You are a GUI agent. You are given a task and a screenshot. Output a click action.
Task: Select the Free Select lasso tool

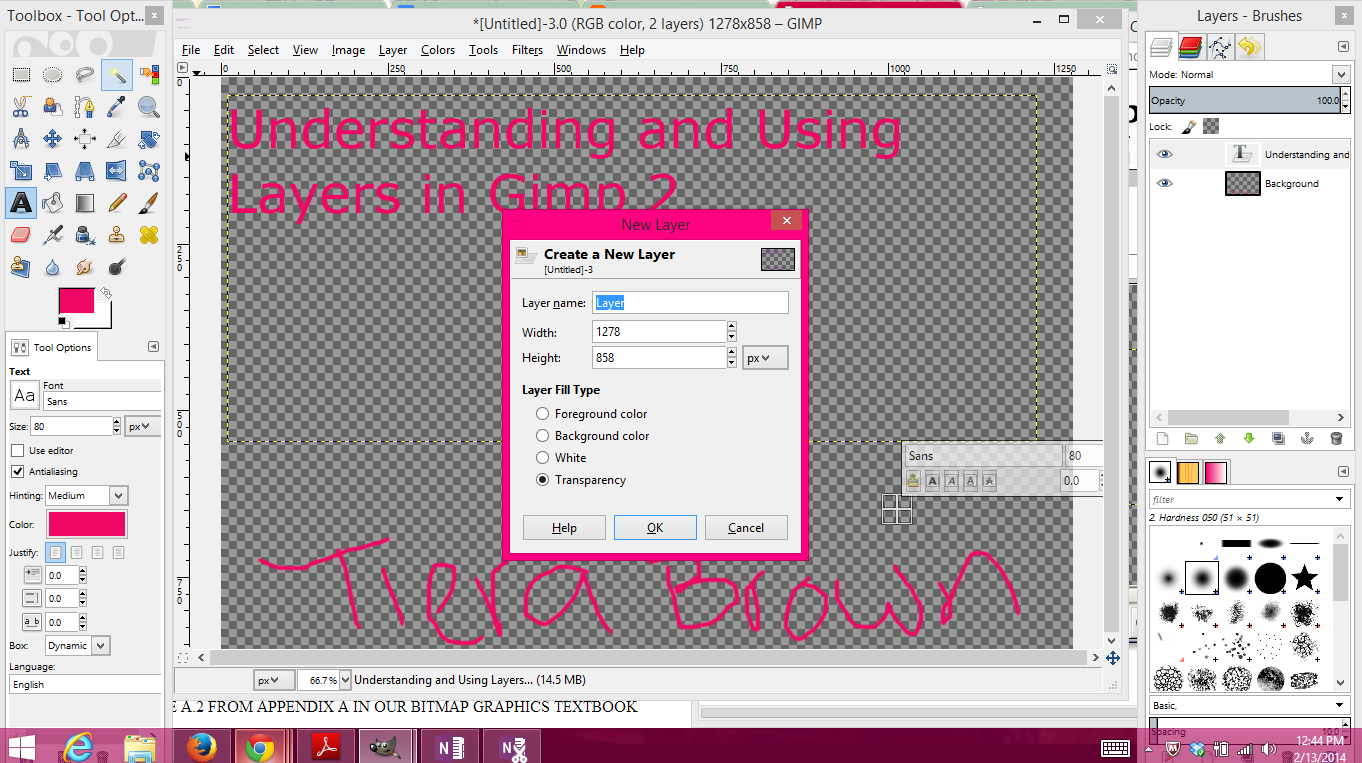tap(85, 74)
